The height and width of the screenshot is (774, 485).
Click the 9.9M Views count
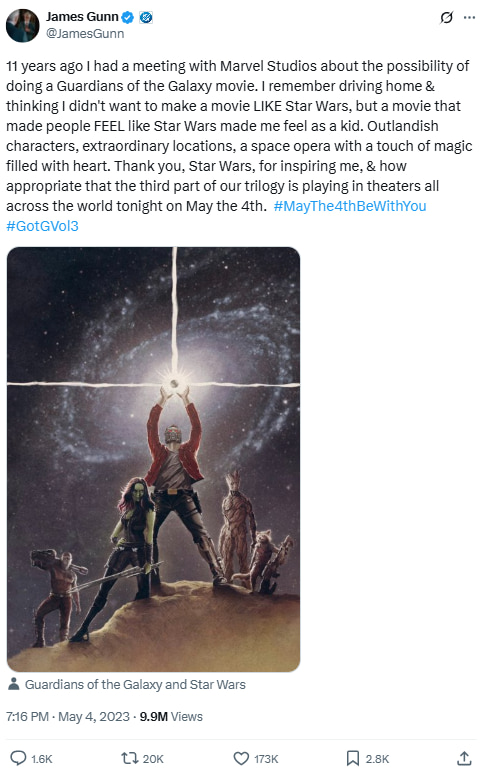tap(171, 716)
